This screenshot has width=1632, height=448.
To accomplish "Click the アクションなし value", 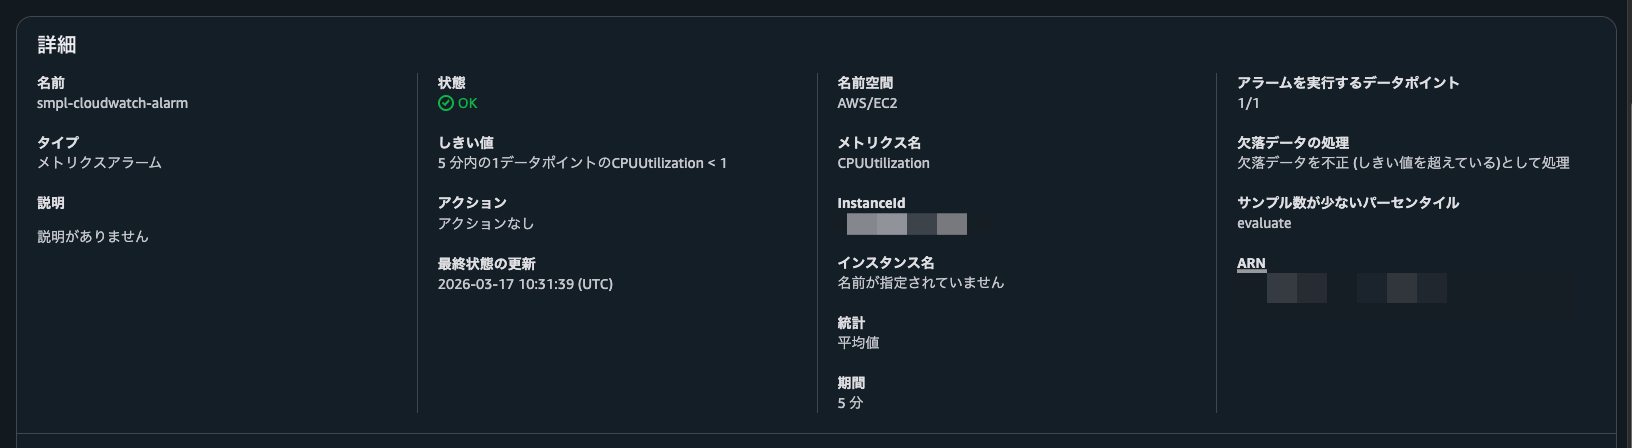I will click(486, 223).
